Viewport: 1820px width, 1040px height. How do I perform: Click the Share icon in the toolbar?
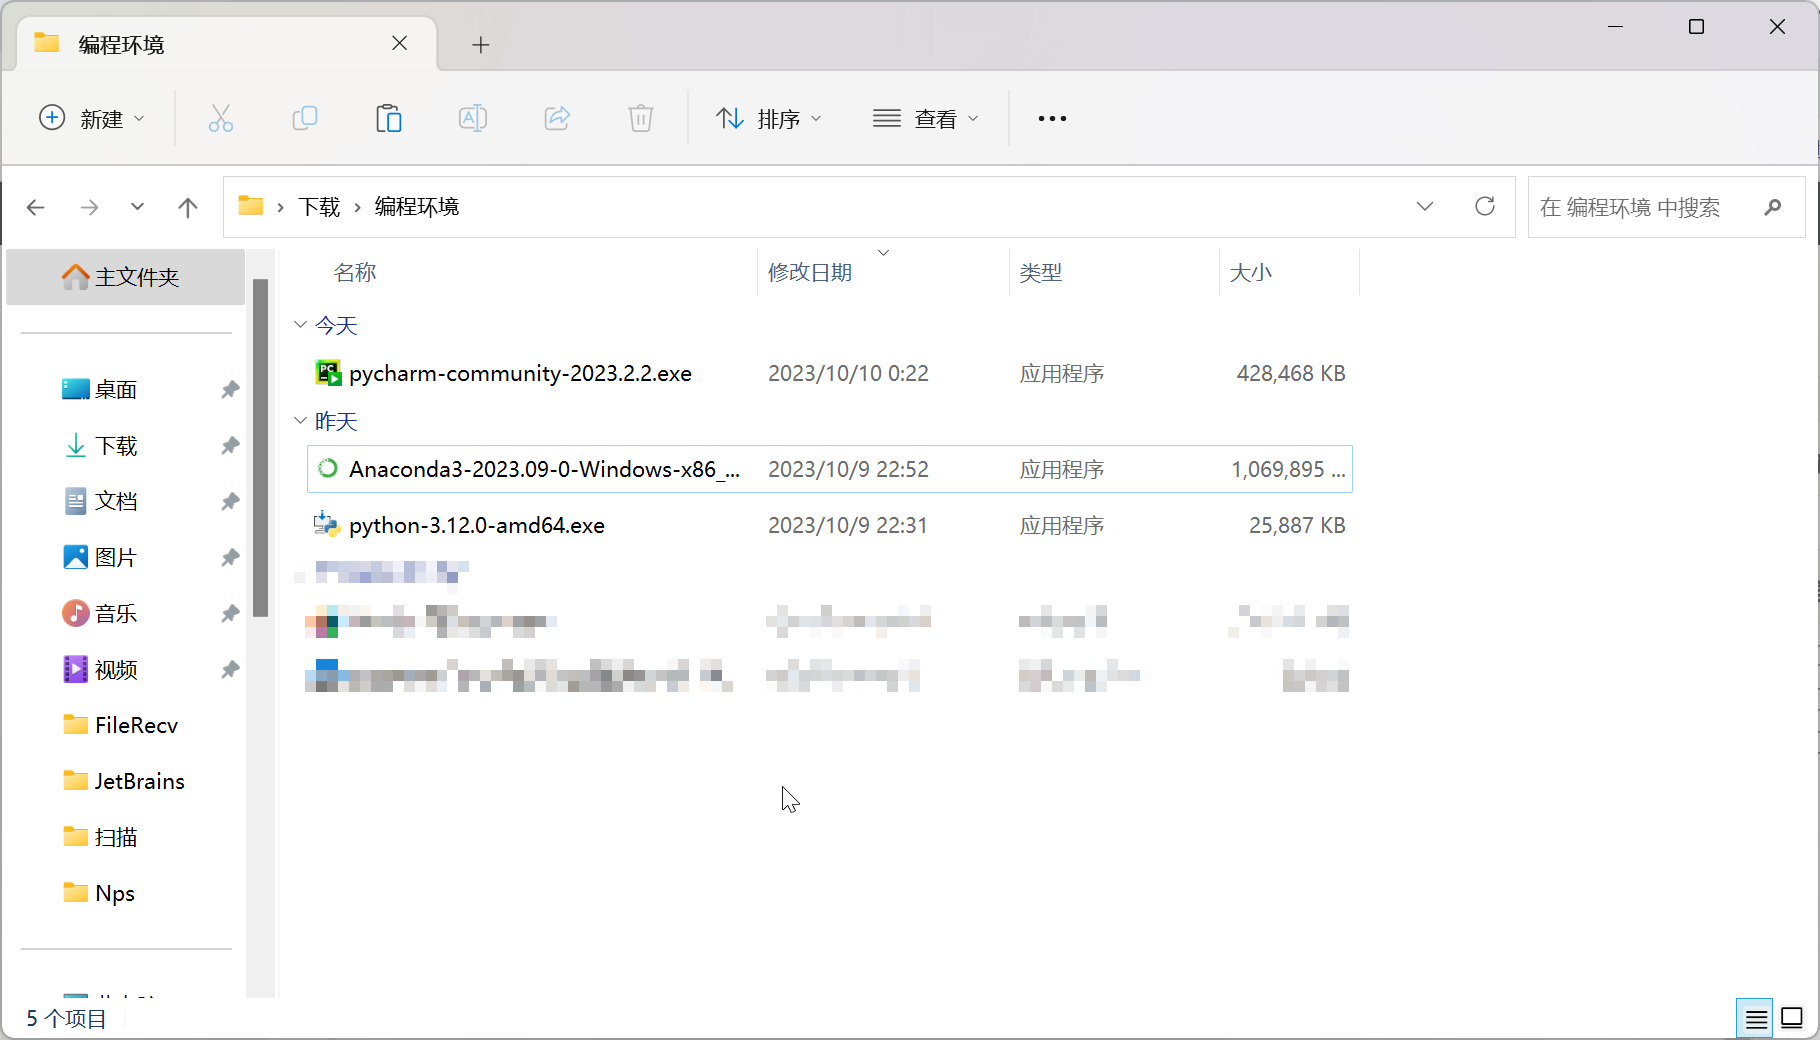557,118
